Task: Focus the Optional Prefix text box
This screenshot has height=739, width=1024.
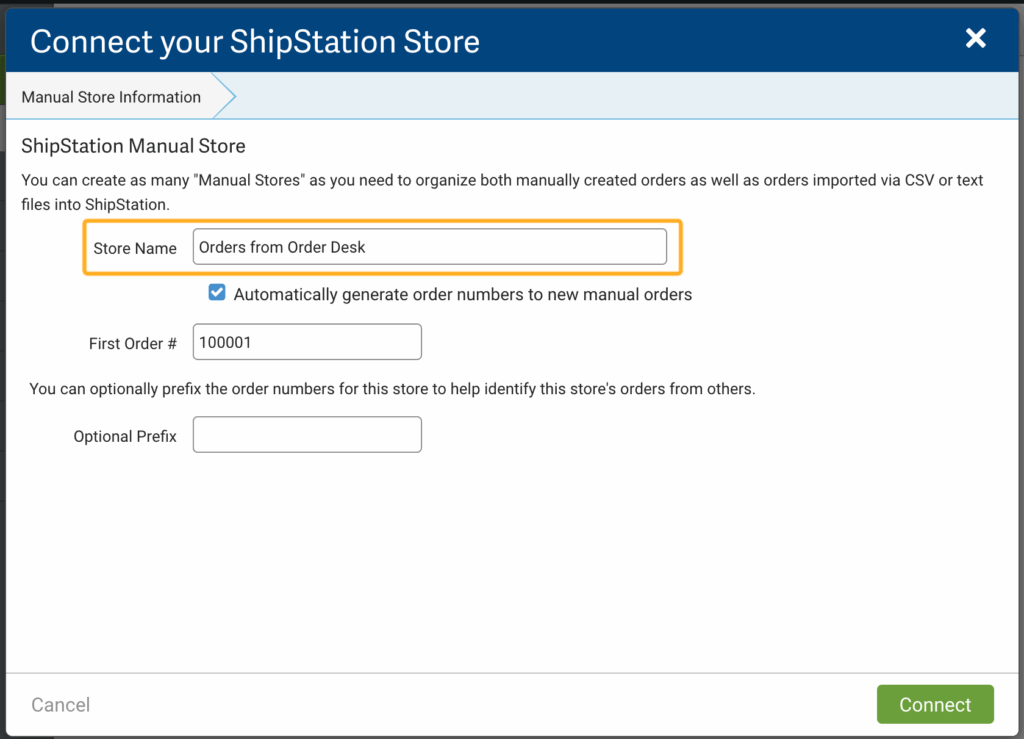Action: [307, 435]
